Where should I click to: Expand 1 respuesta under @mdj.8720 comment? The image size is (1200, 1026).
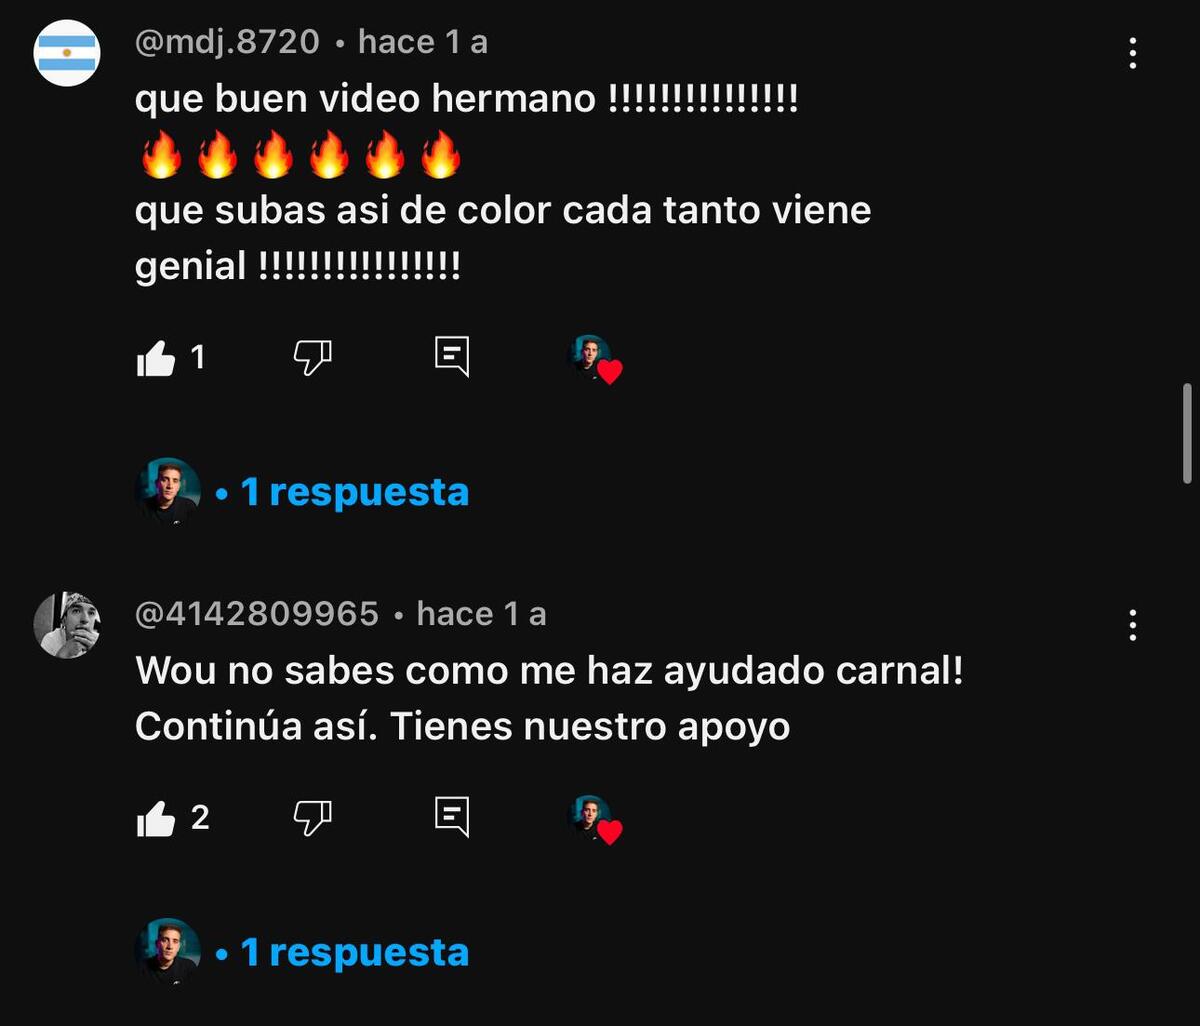355,492
